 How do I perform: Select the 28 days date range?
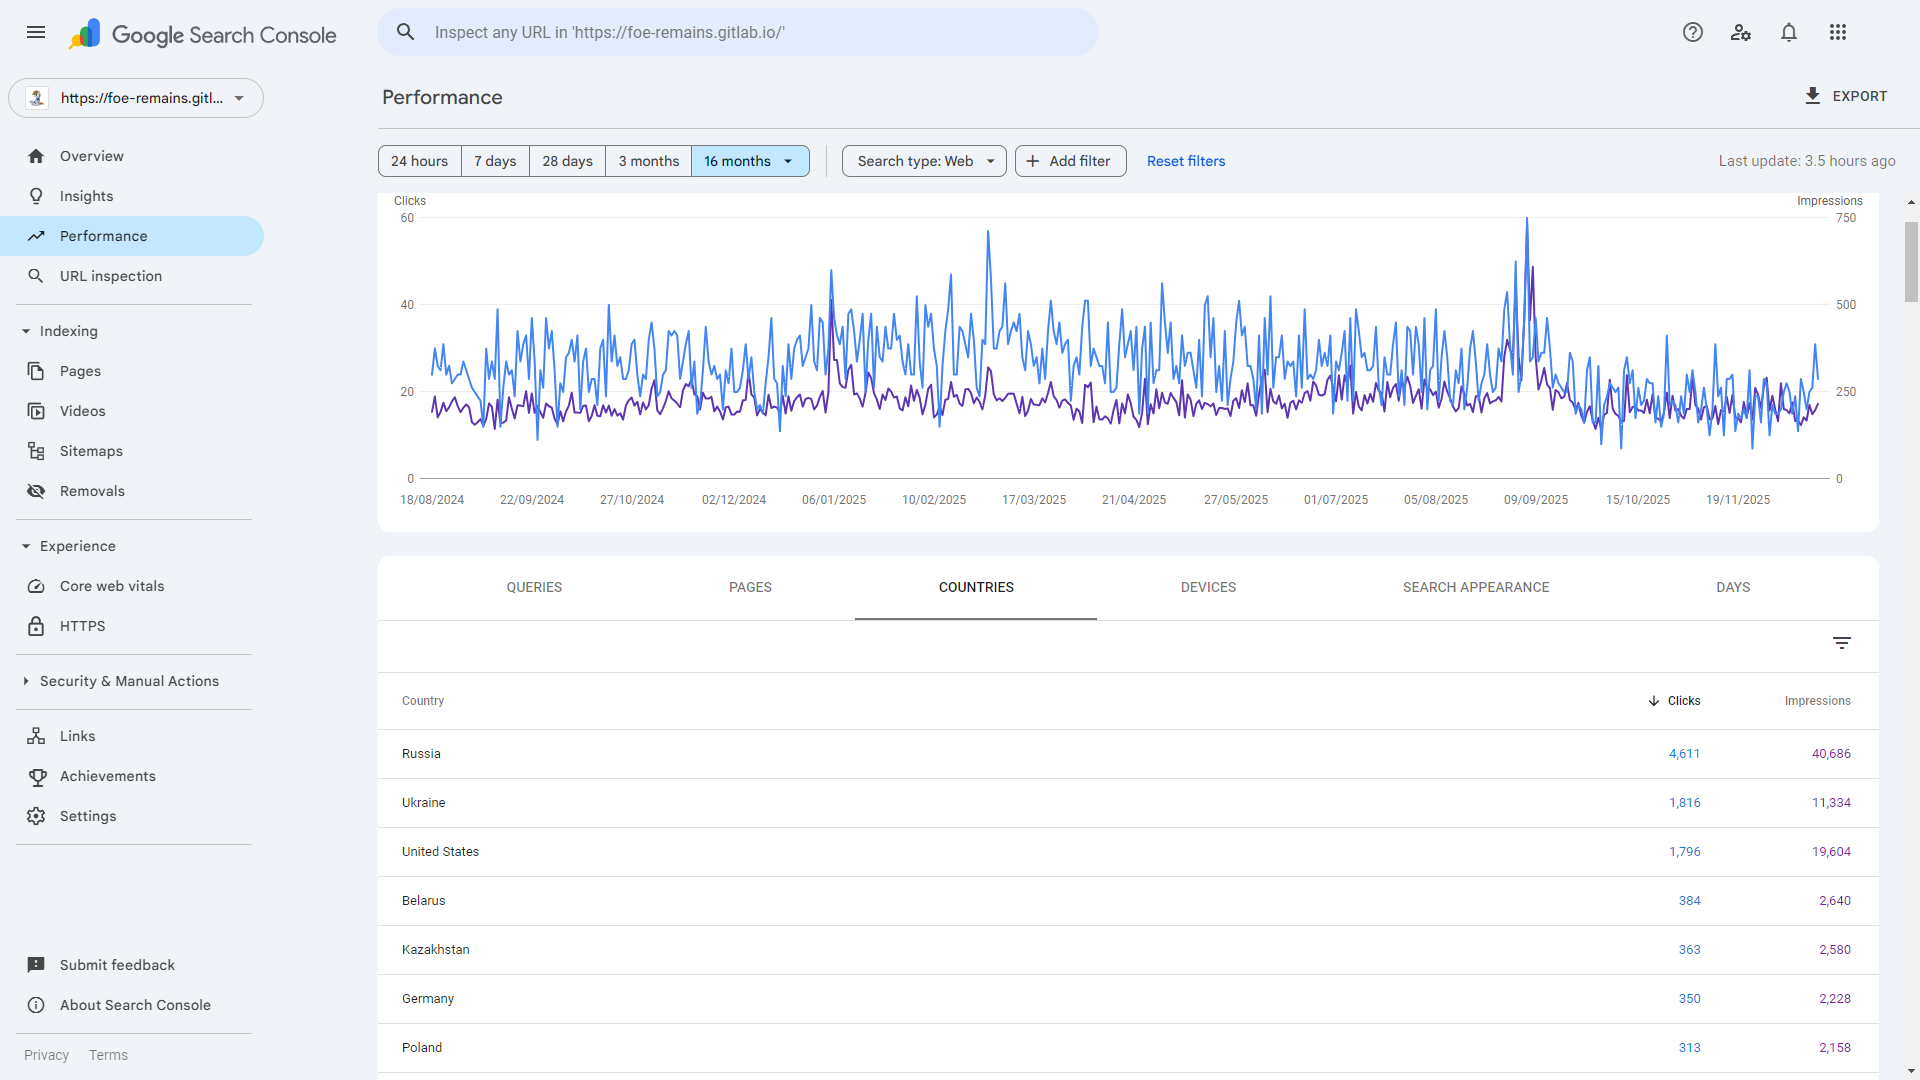click(567, 161)
